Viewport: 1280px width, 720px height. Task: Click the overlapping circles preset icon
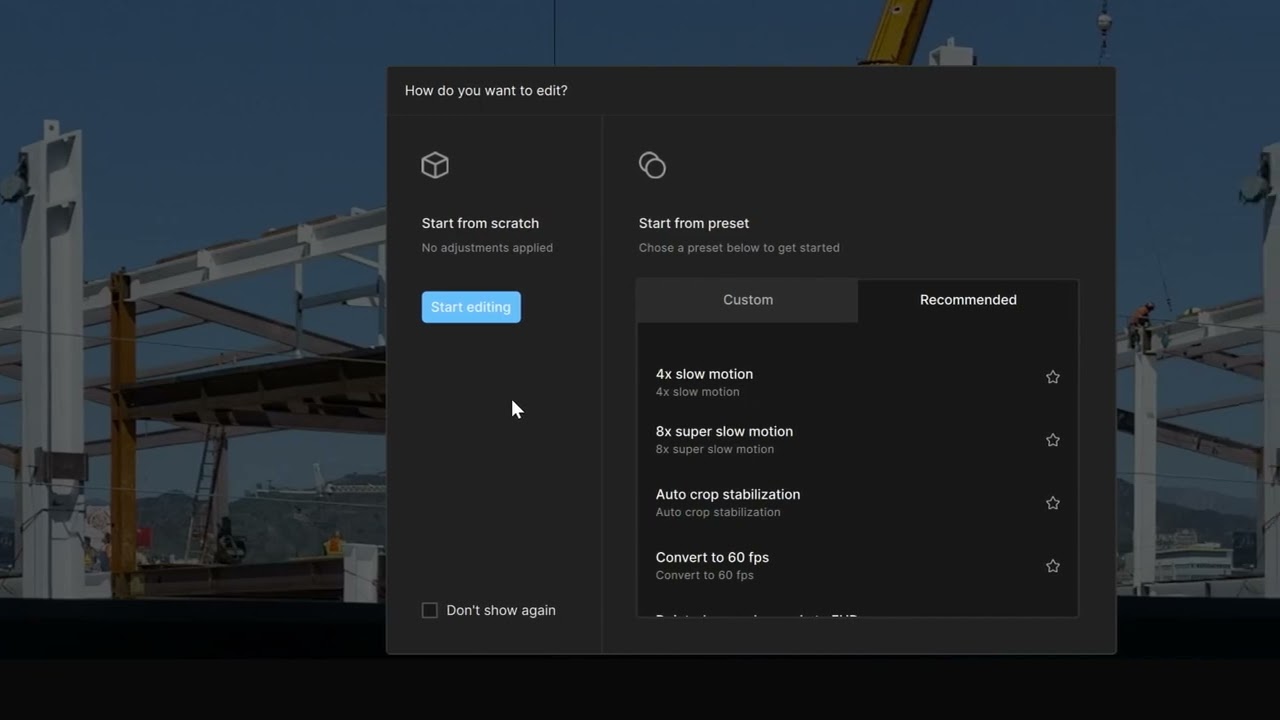point(652,165)
